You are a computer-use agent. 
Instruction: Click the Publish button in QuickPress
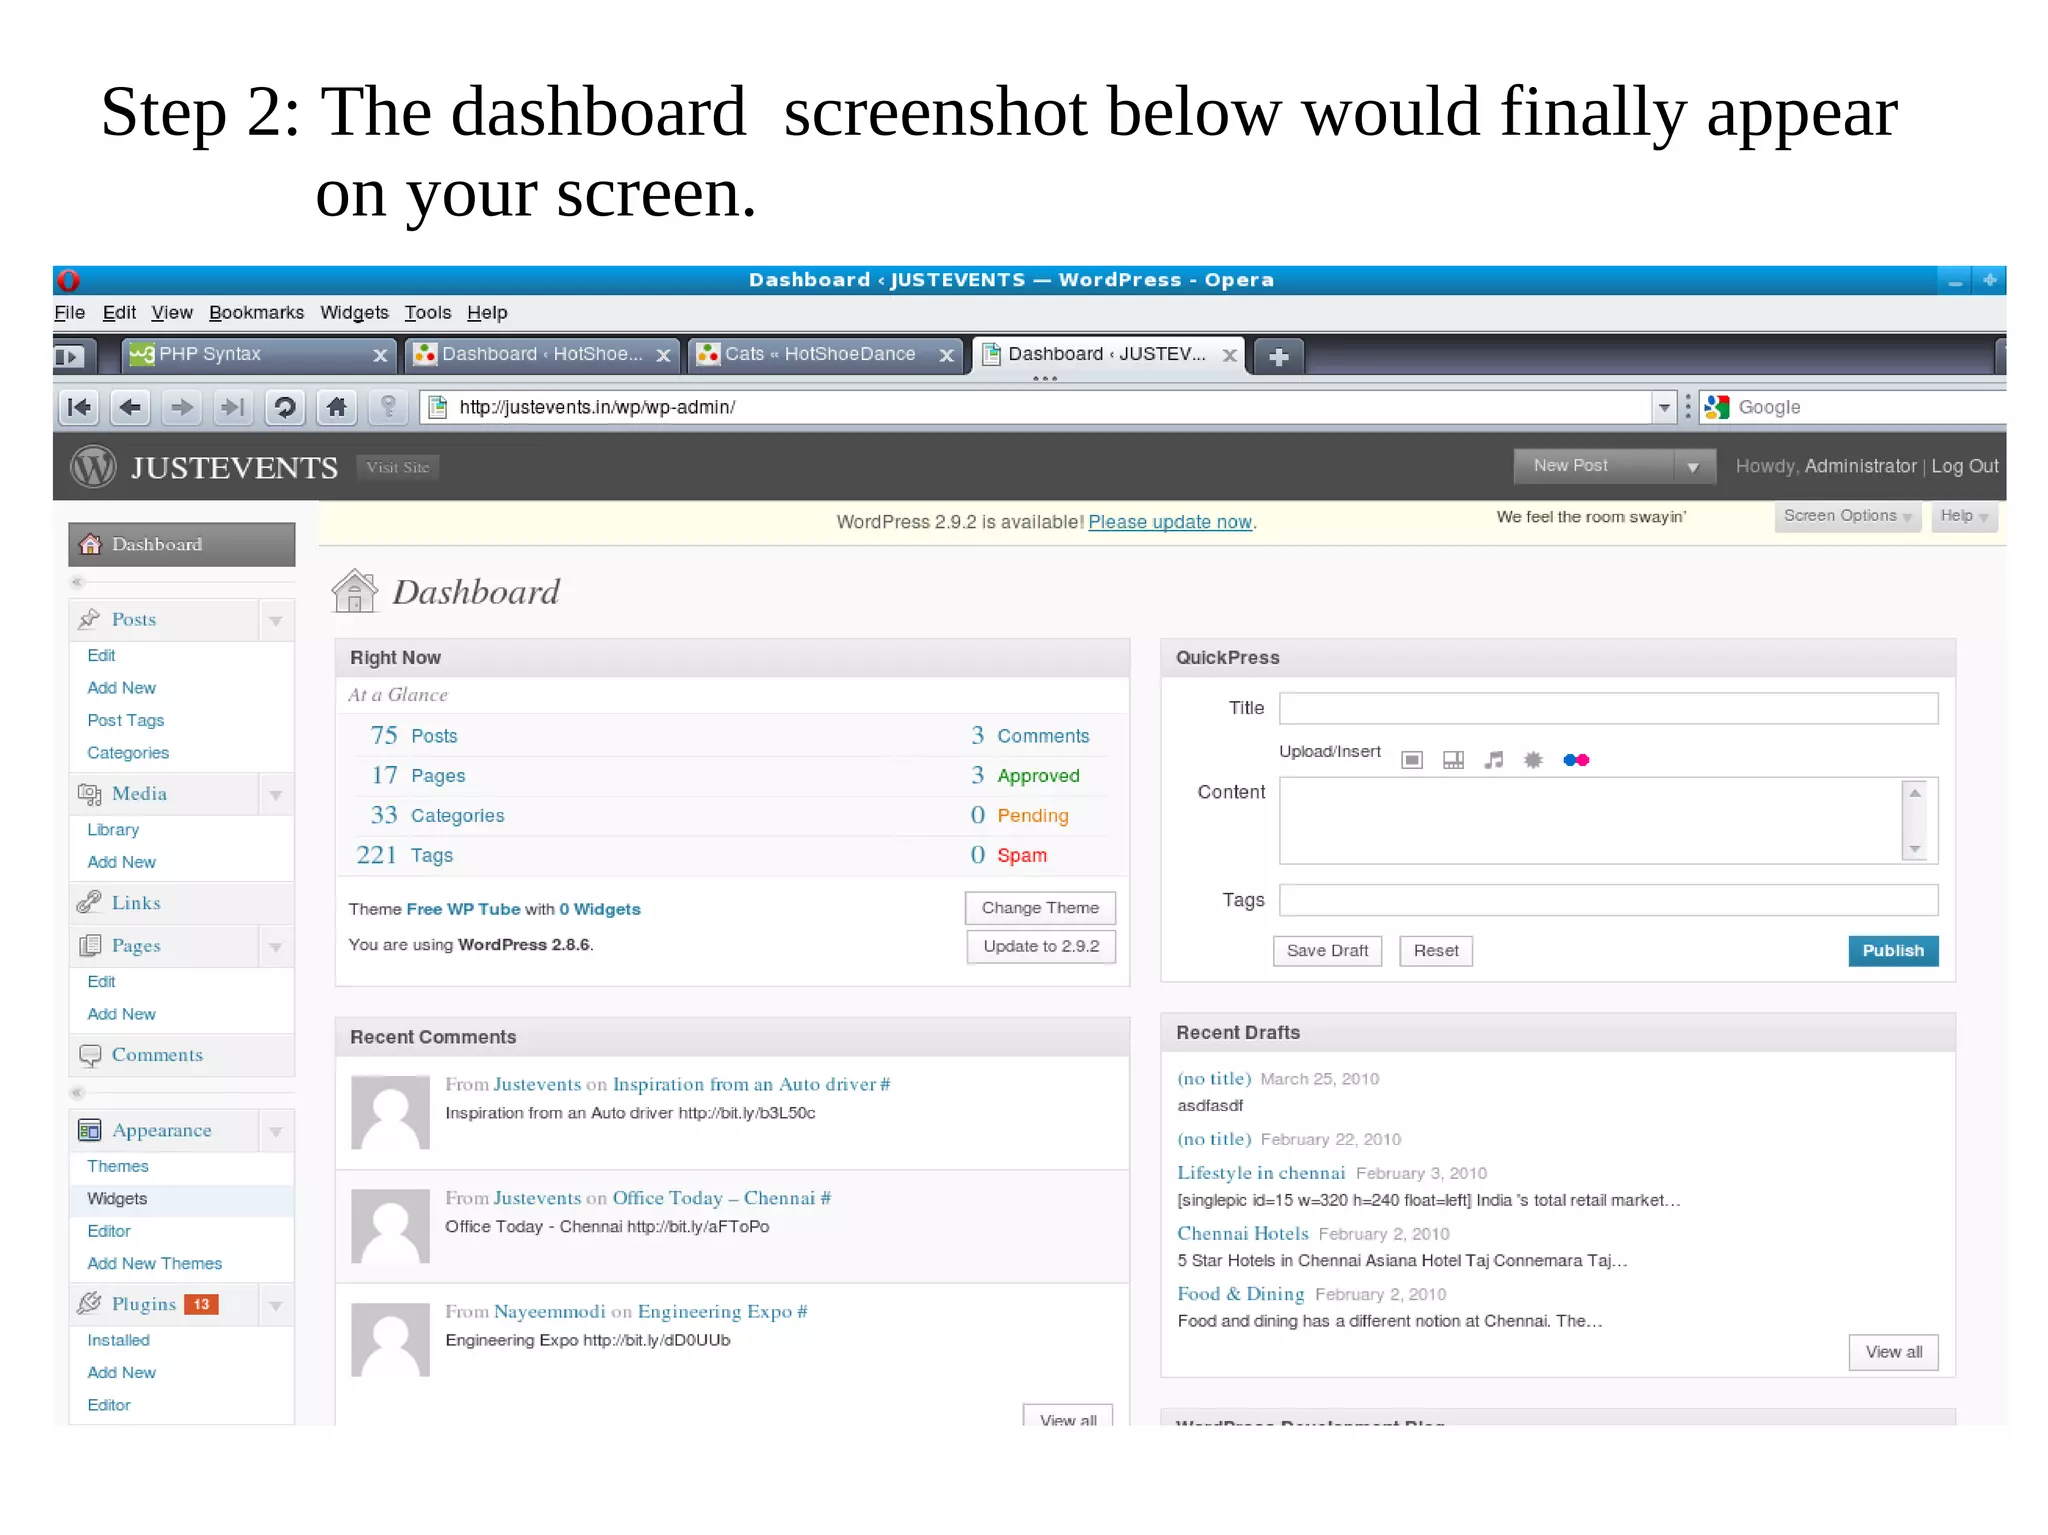click(x=1892, y=950)
